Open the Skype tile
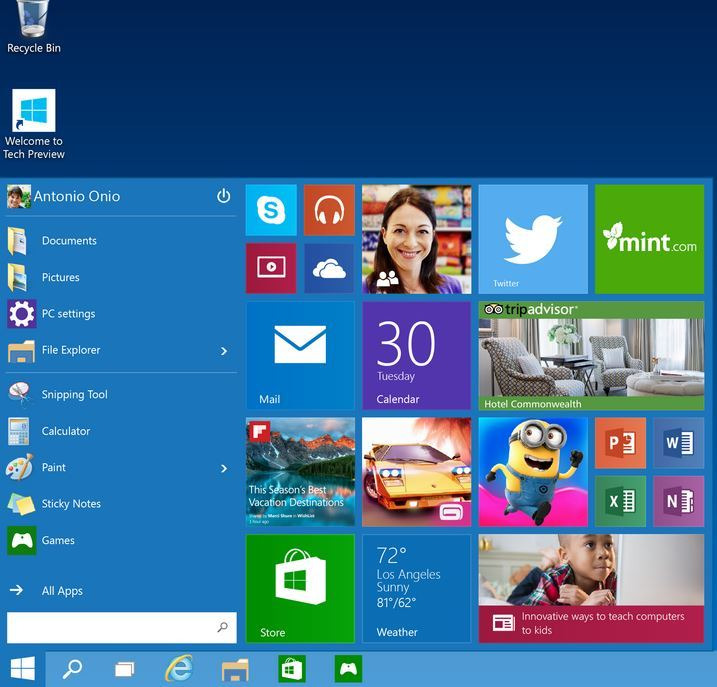This screenshot has height=687, width=717. 271,210
